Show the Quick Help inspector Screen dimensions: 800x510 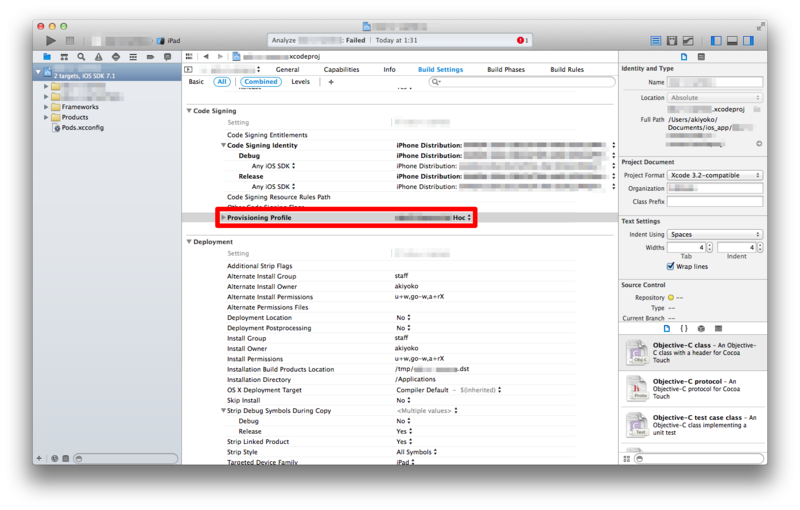[x=702, y=57]
